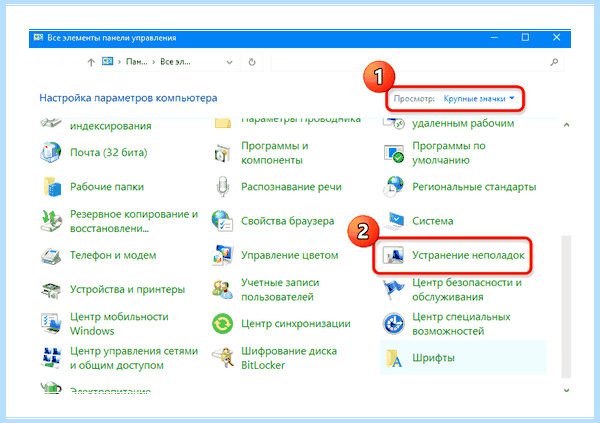Screen dimensions: 600x423
Task: Click the Шрифты fonts folder icon
Action: 394,358
